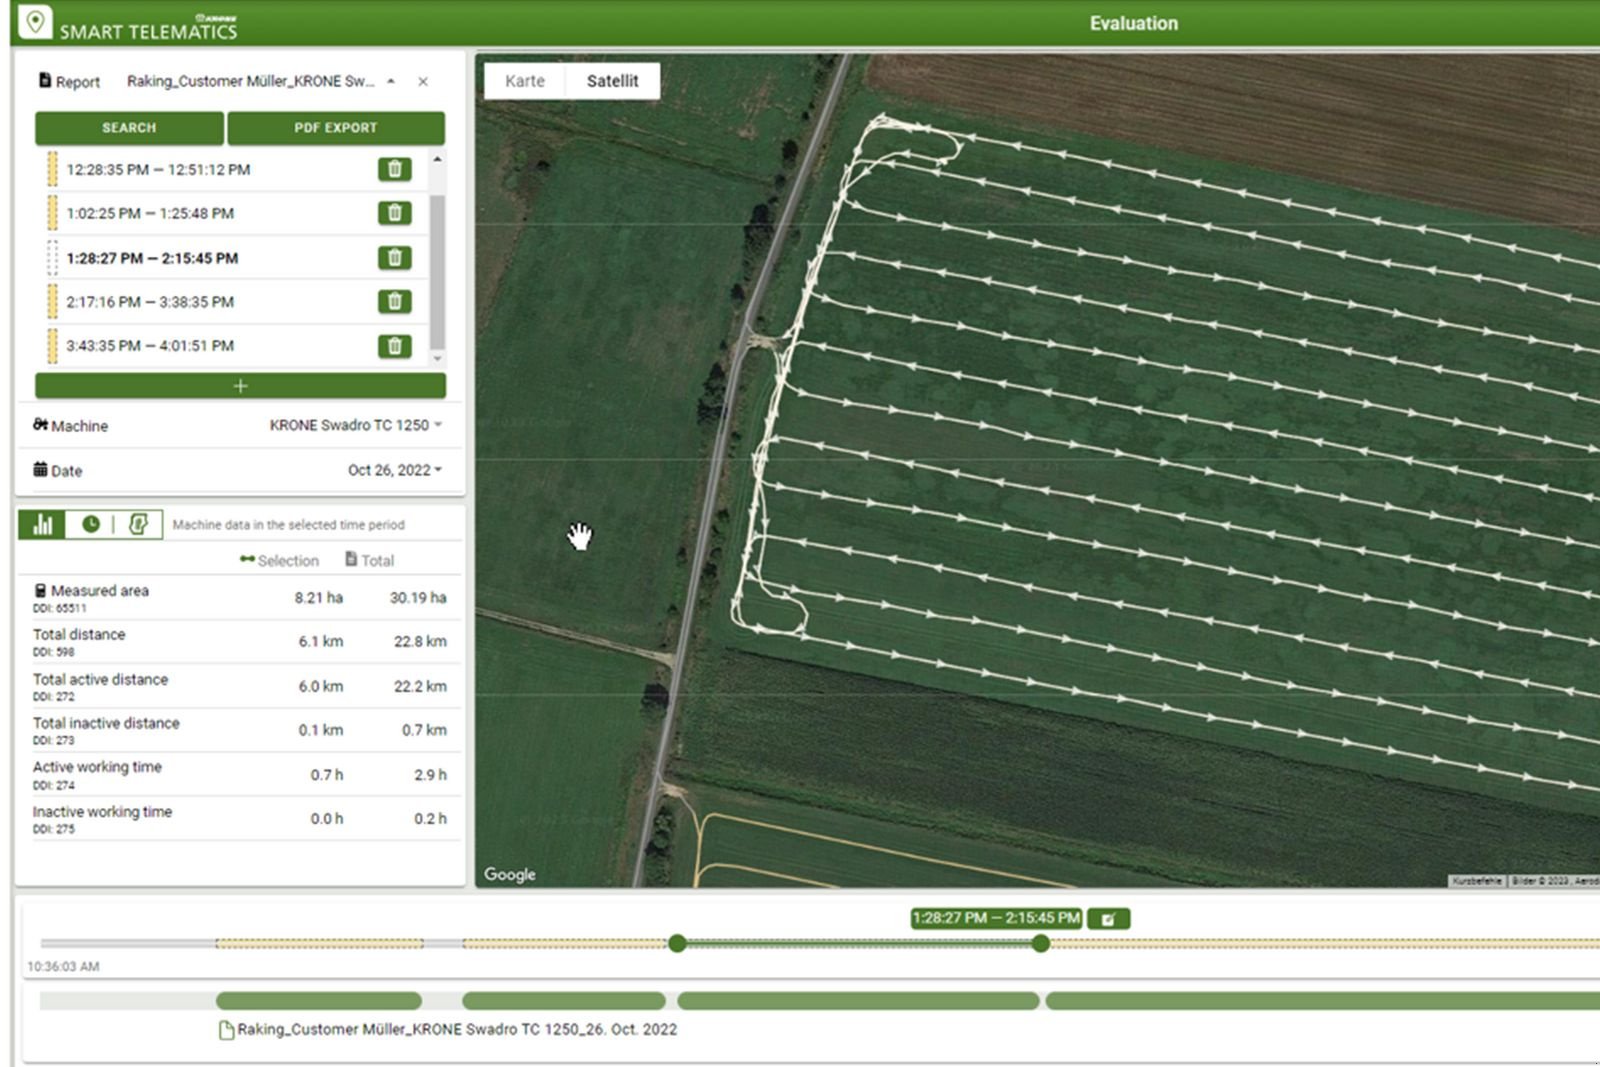Switch map to Karte view
The height and width of the screenshot is (1067, 1600).
[x=524, y=81]
